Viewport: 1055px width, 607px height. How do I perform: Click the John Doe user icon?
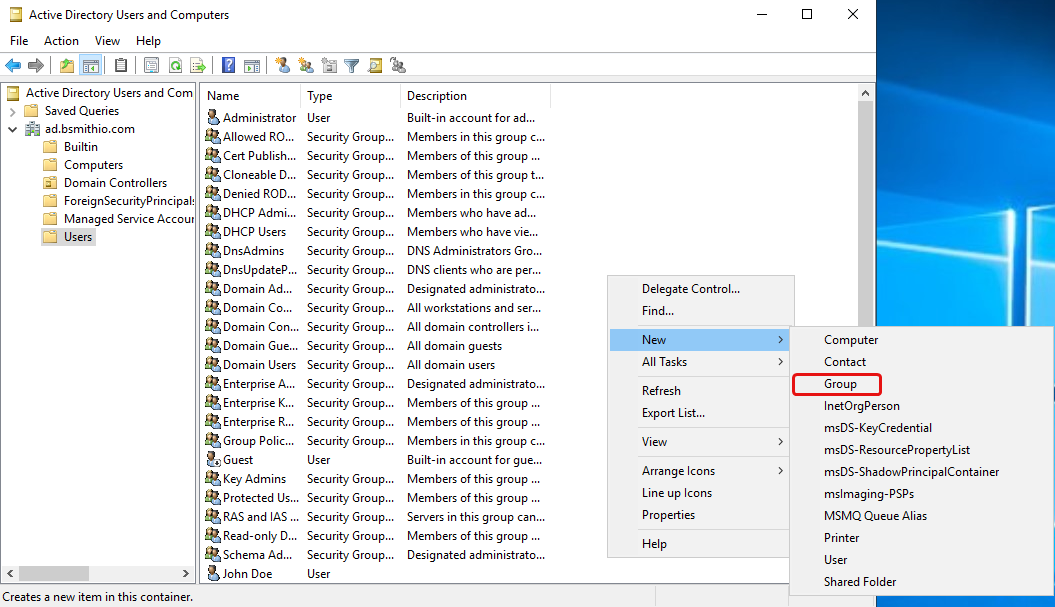(x=213, y=573)
